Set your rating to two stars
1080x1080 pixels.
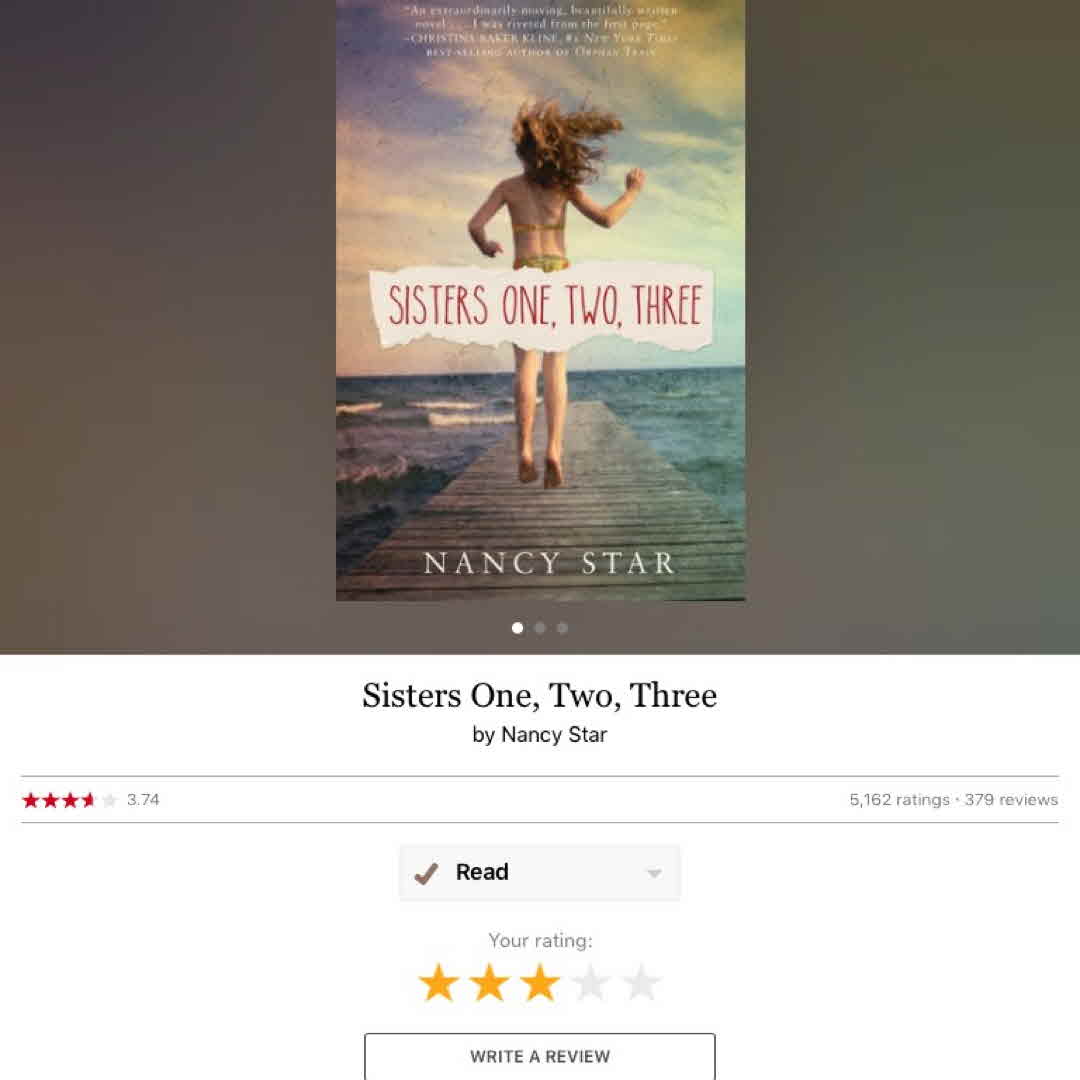point(490,982)
